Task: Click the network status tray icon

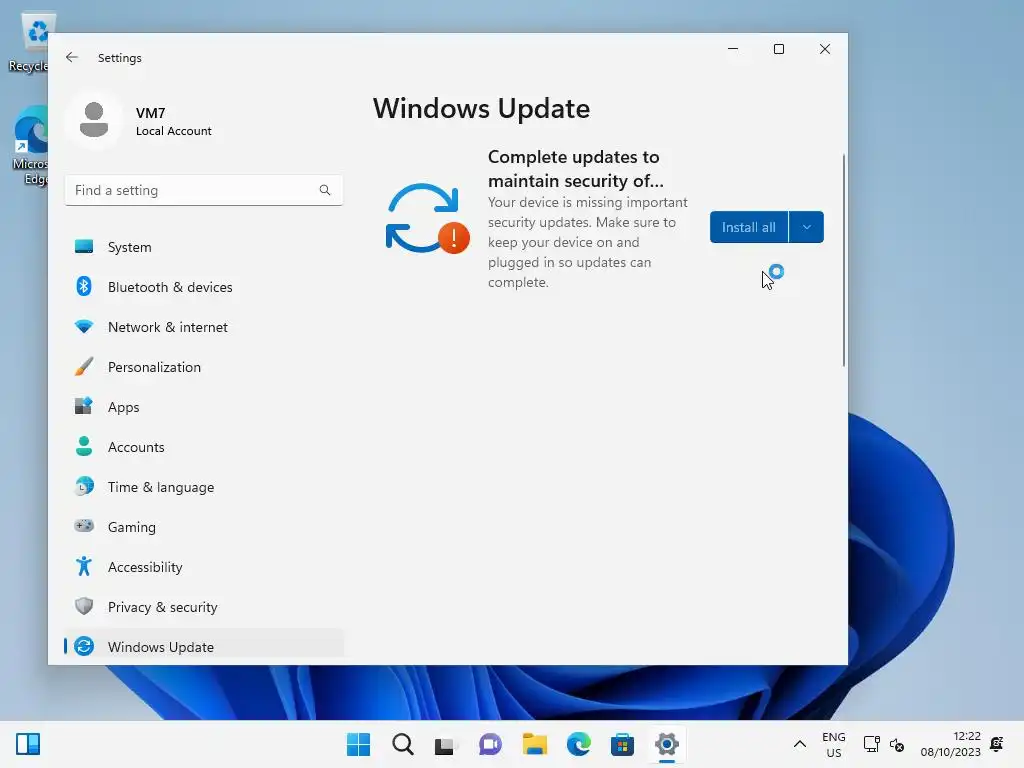Action: (872, 744)
